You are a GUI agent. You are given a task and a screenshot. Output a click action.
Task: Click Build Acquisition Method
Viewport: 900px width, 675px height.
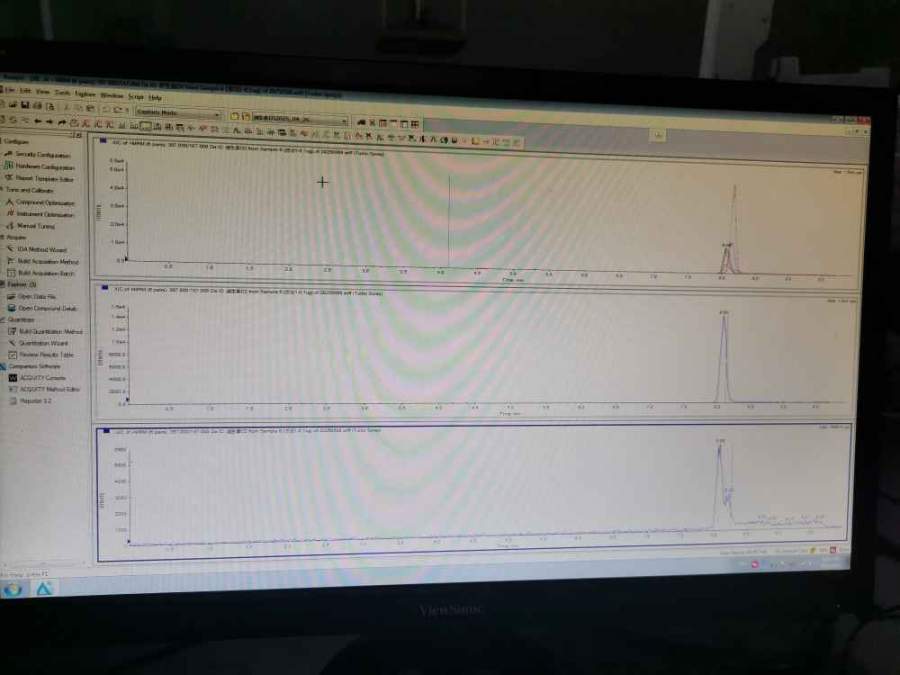click(x=47, y=262)
